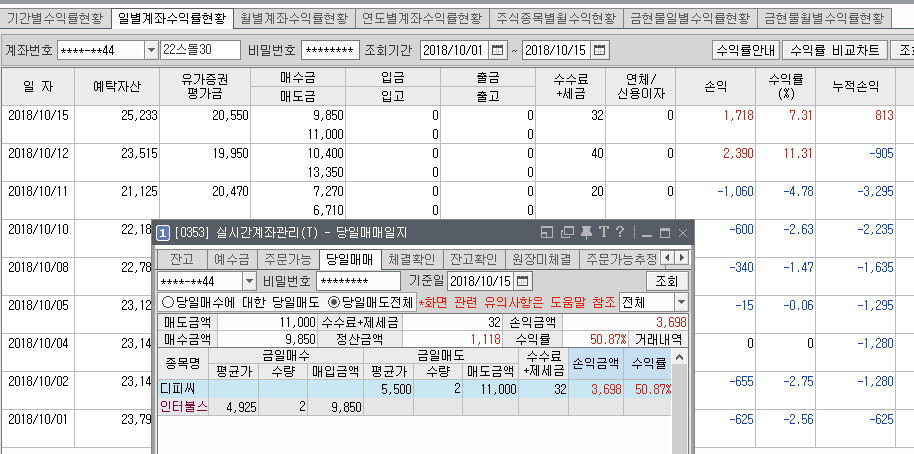Click the 수익률 column header in popup table
Viewport: 914px width, 454px height.
(x=648, y=364)
